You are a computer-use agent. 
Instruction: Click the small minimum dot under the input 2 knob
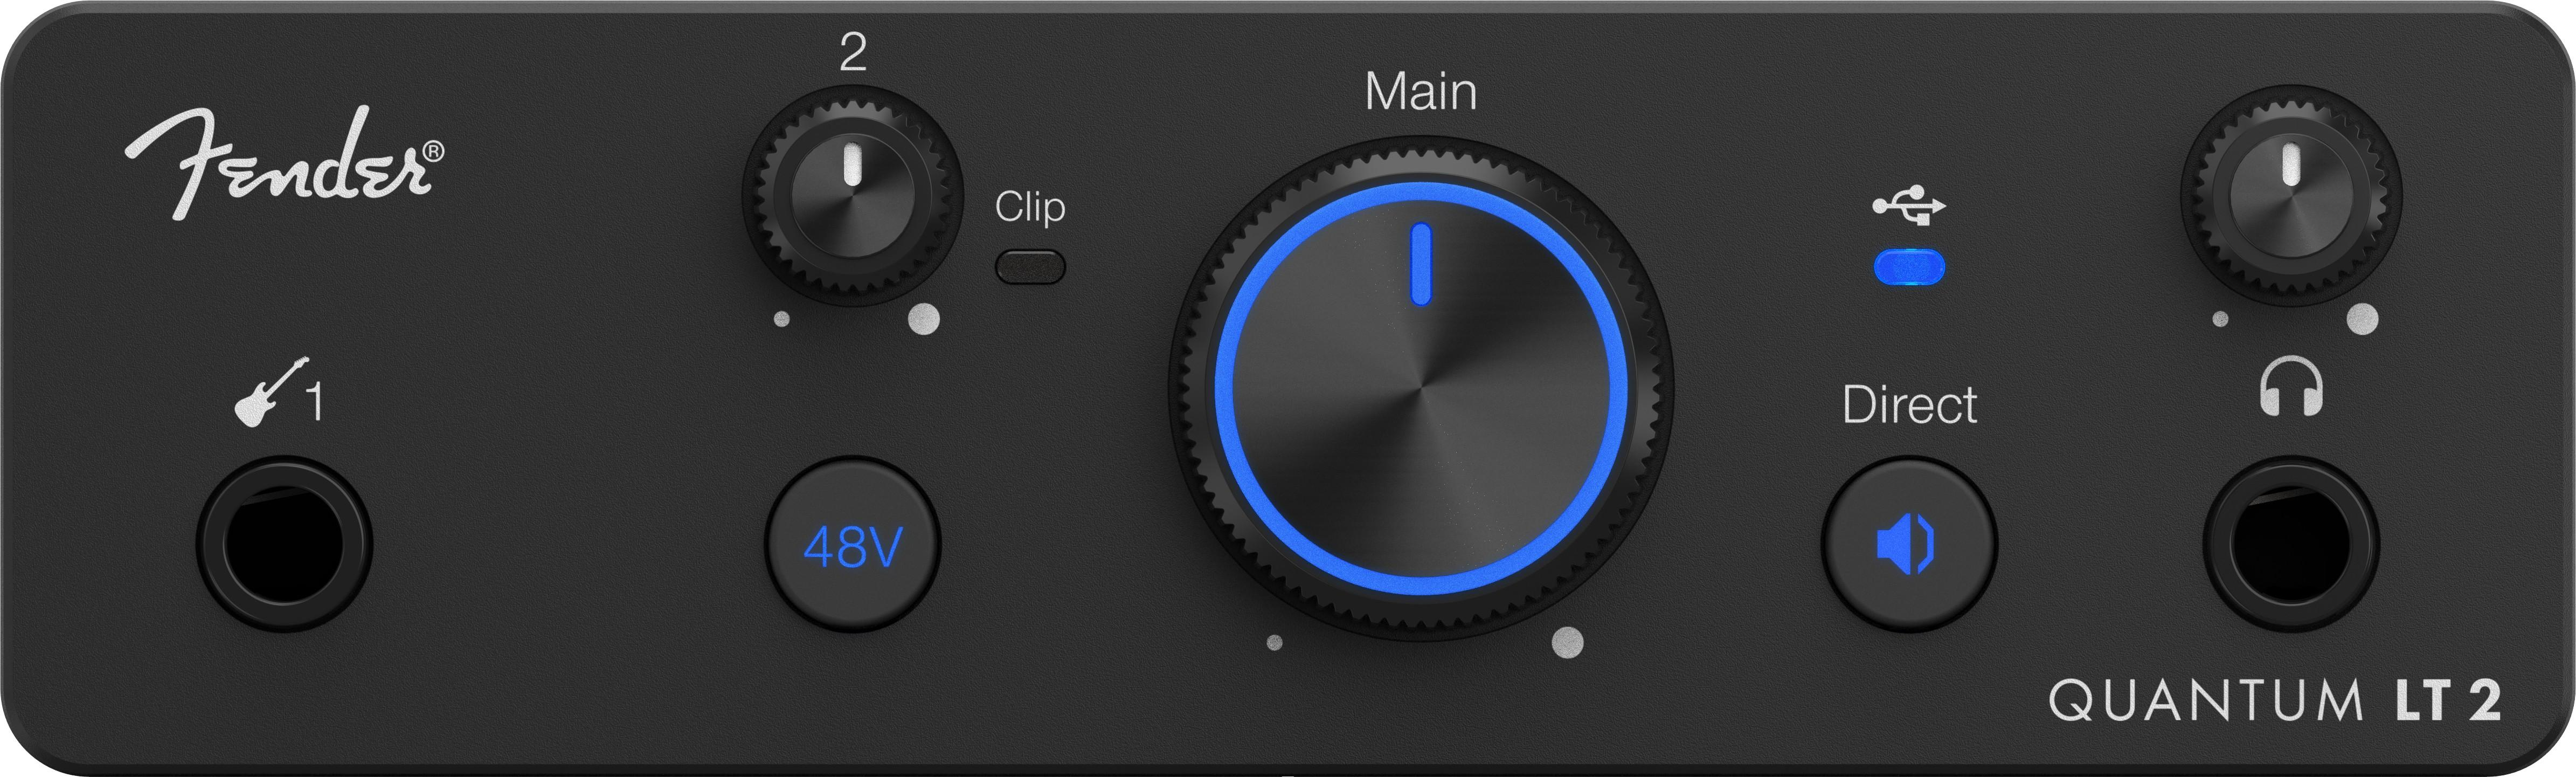point(782,319)
